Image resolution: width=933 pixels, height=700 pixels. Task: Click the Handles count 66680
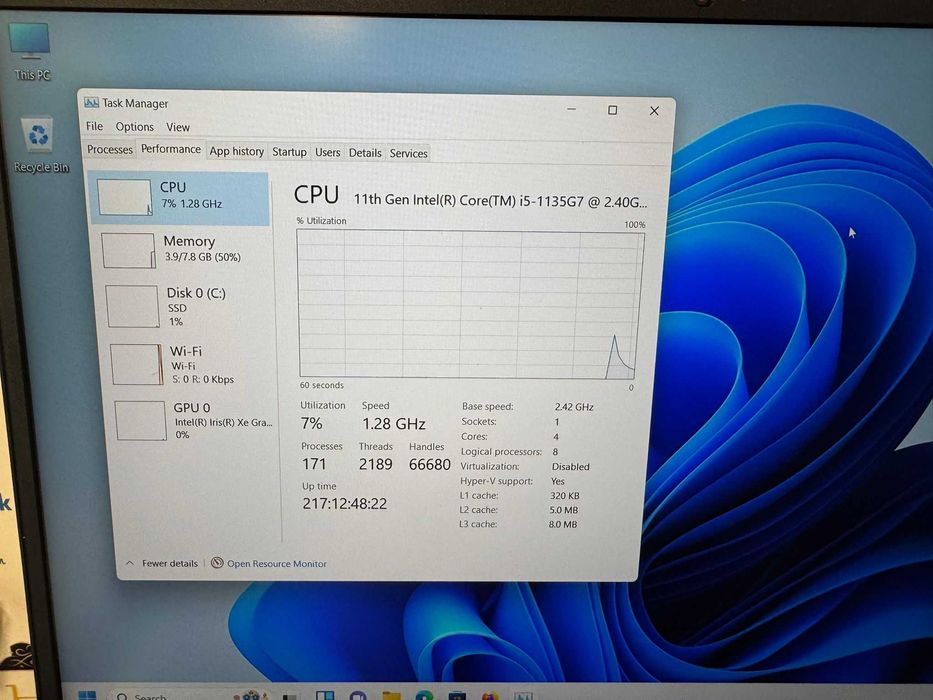430,464
